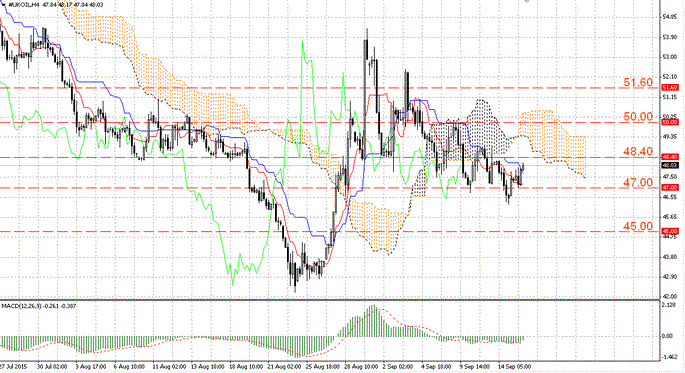685x373 pixels.
Task: Click the 54.85 price axis label
Action: (x=670, y=17)
